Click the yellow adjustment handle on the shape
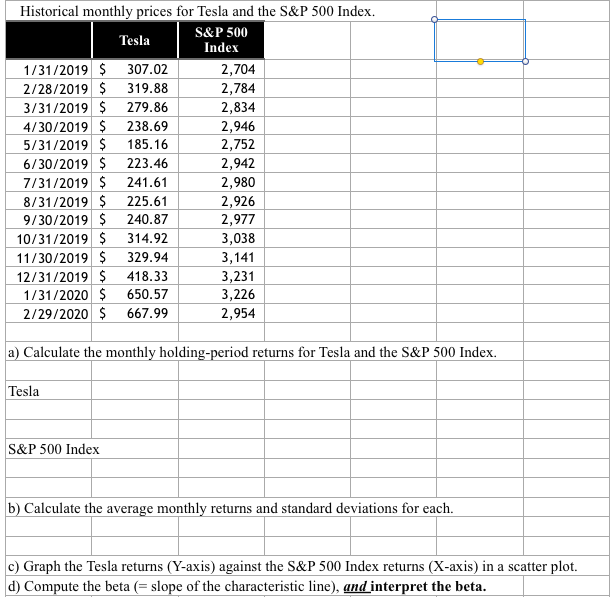This screenshot has width=610, height=597. tap(480, 61)
